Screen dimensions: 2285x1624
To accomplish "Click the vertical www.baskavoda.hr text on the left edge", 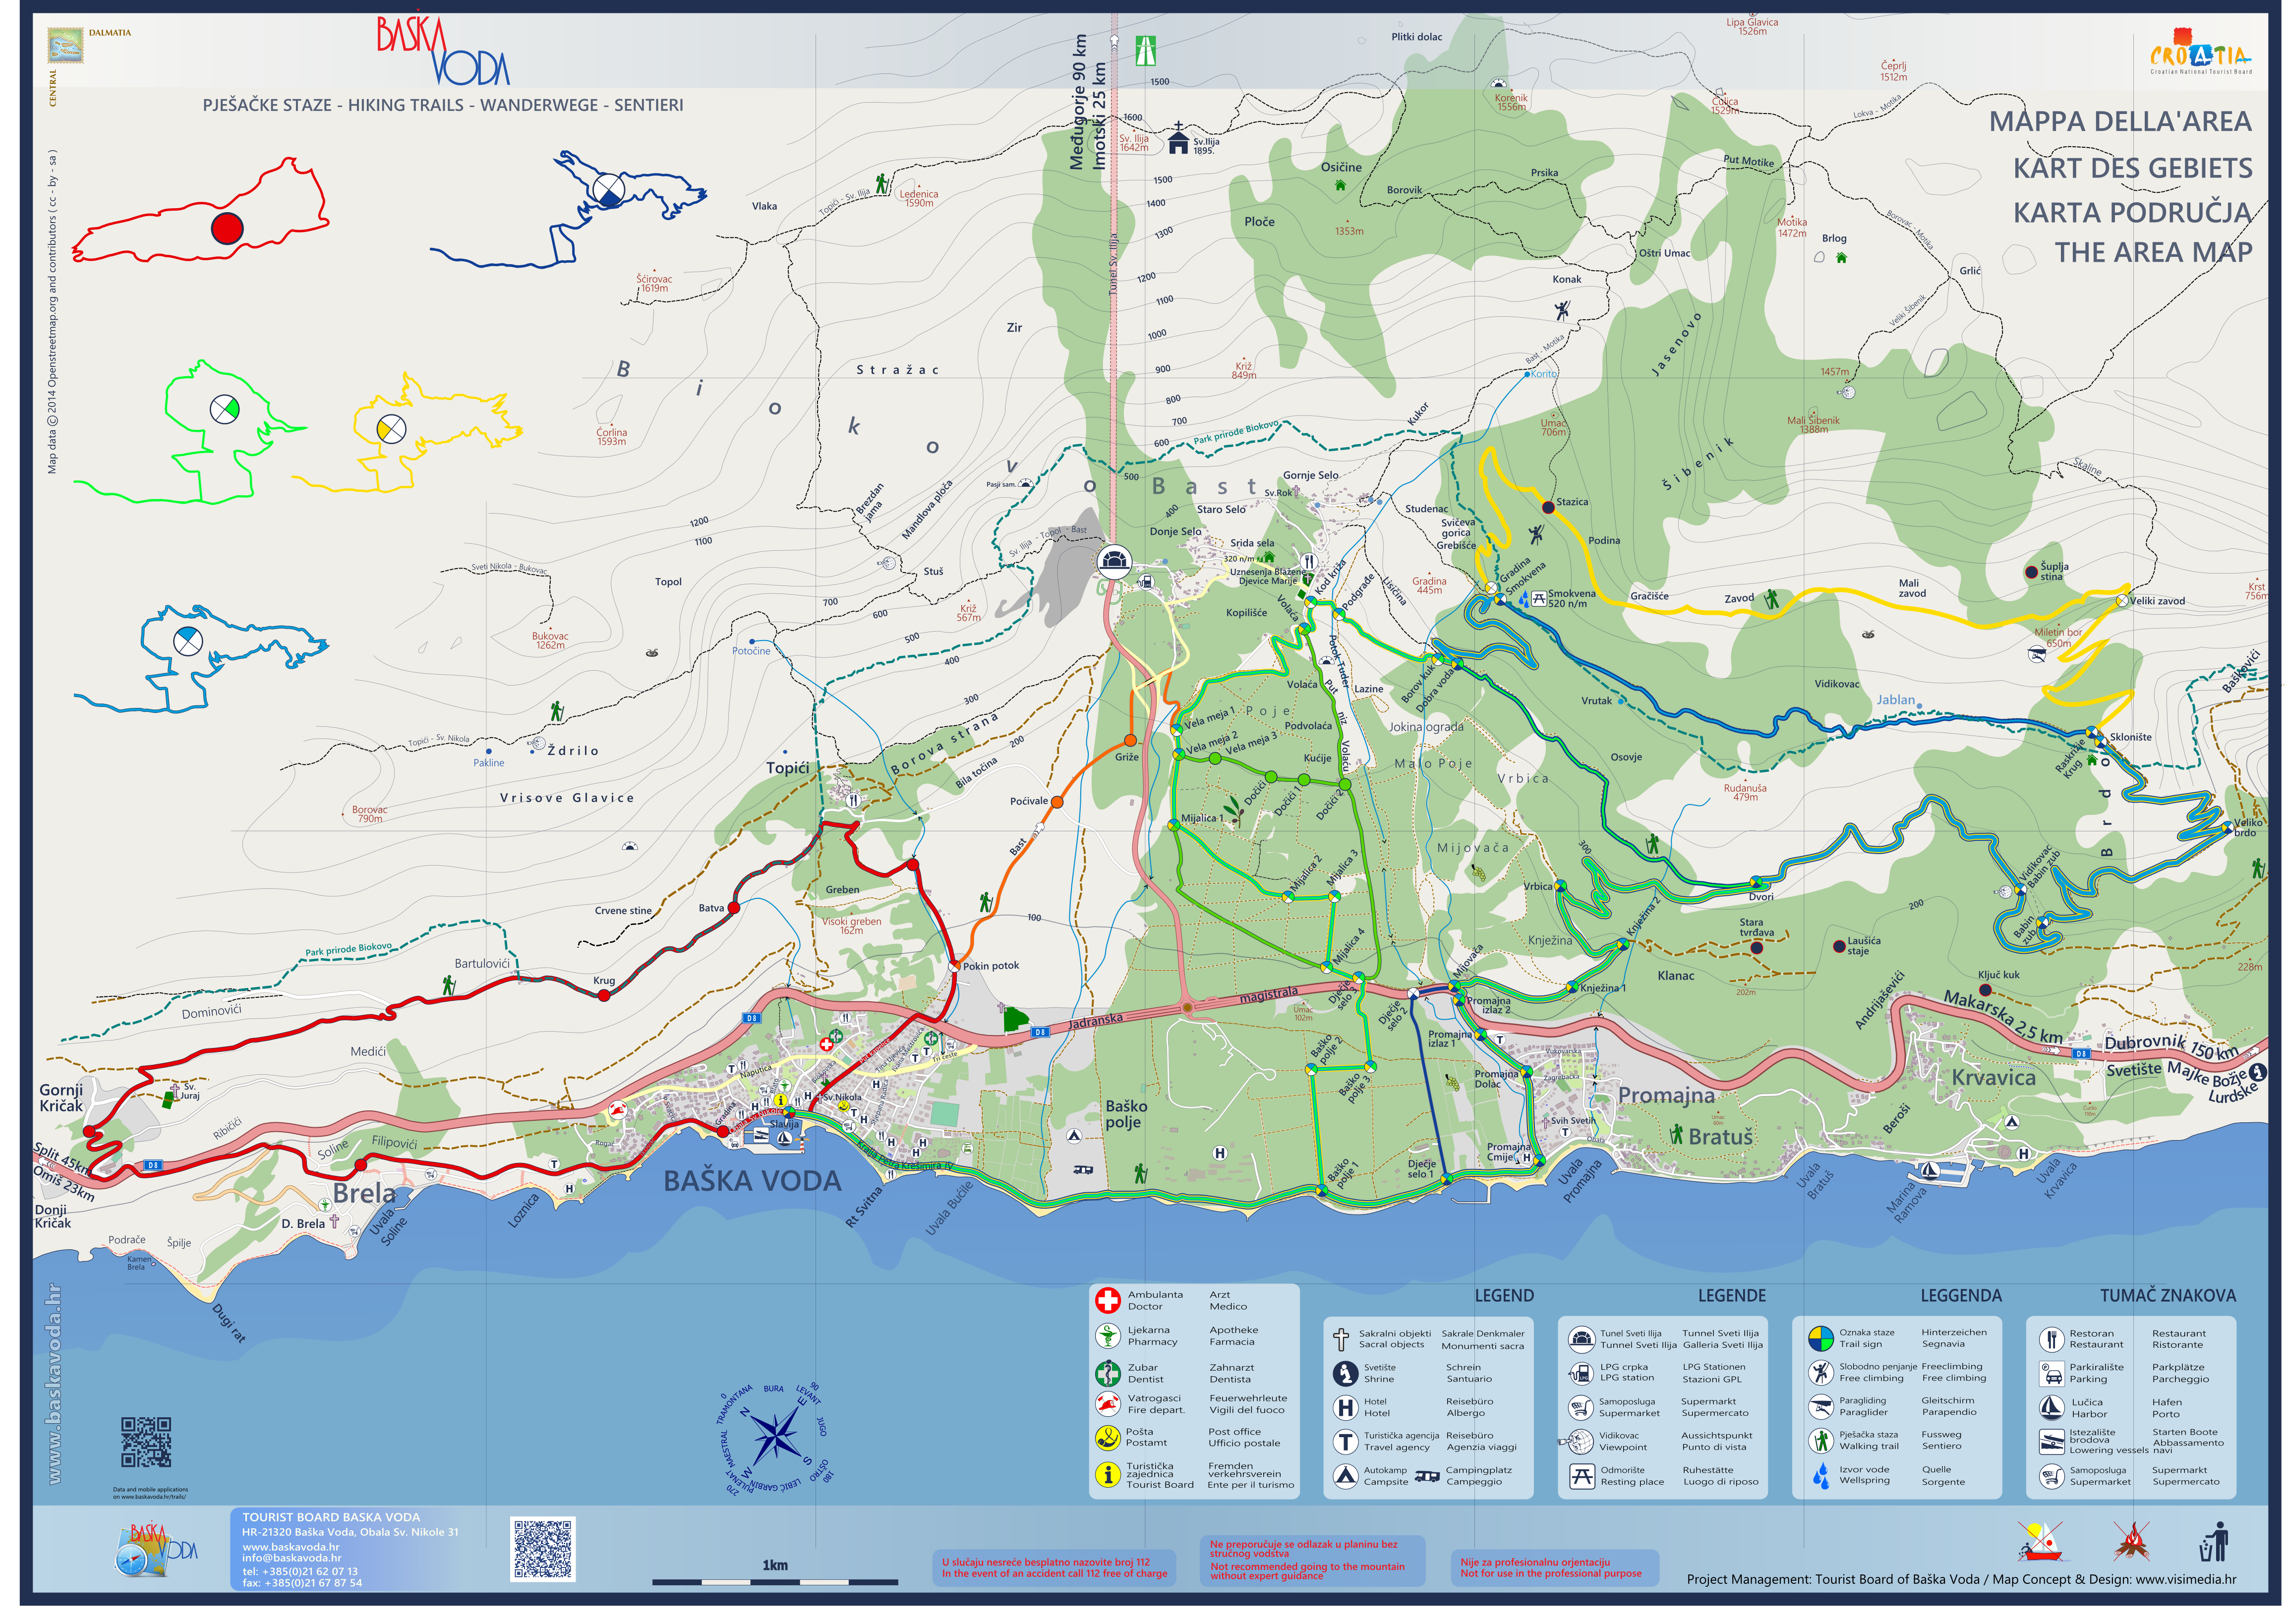I will pyautogui.click(x=54, y=1384).
